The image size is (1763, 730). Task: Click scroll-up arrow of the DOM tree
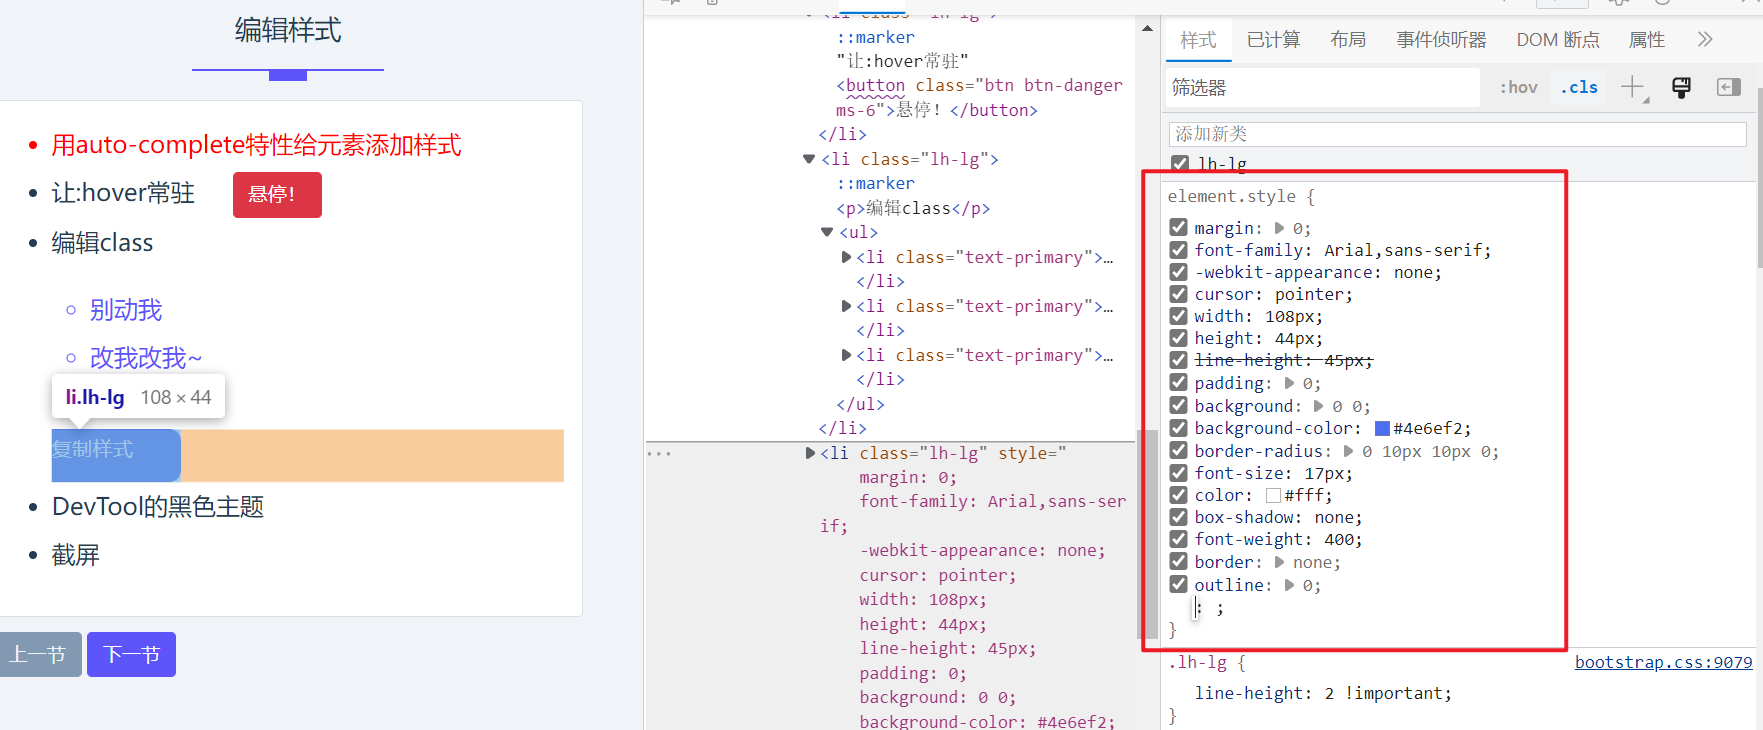pyautogui.click(x=1147, y=28)
